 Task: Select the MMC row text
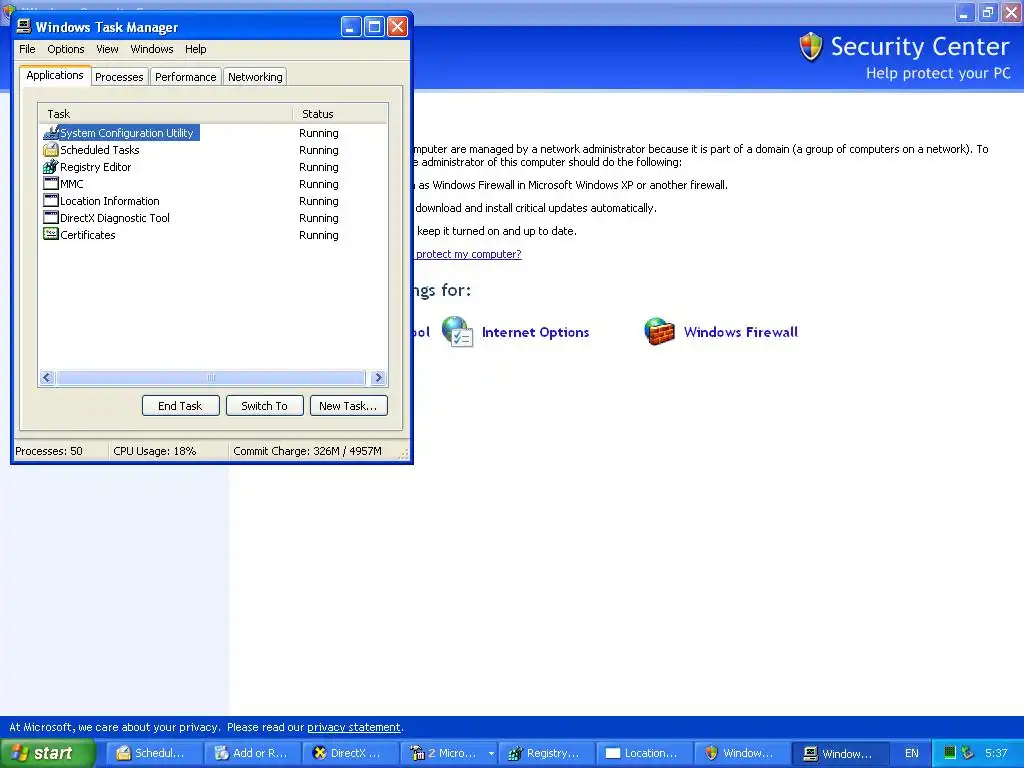[72, 184]
